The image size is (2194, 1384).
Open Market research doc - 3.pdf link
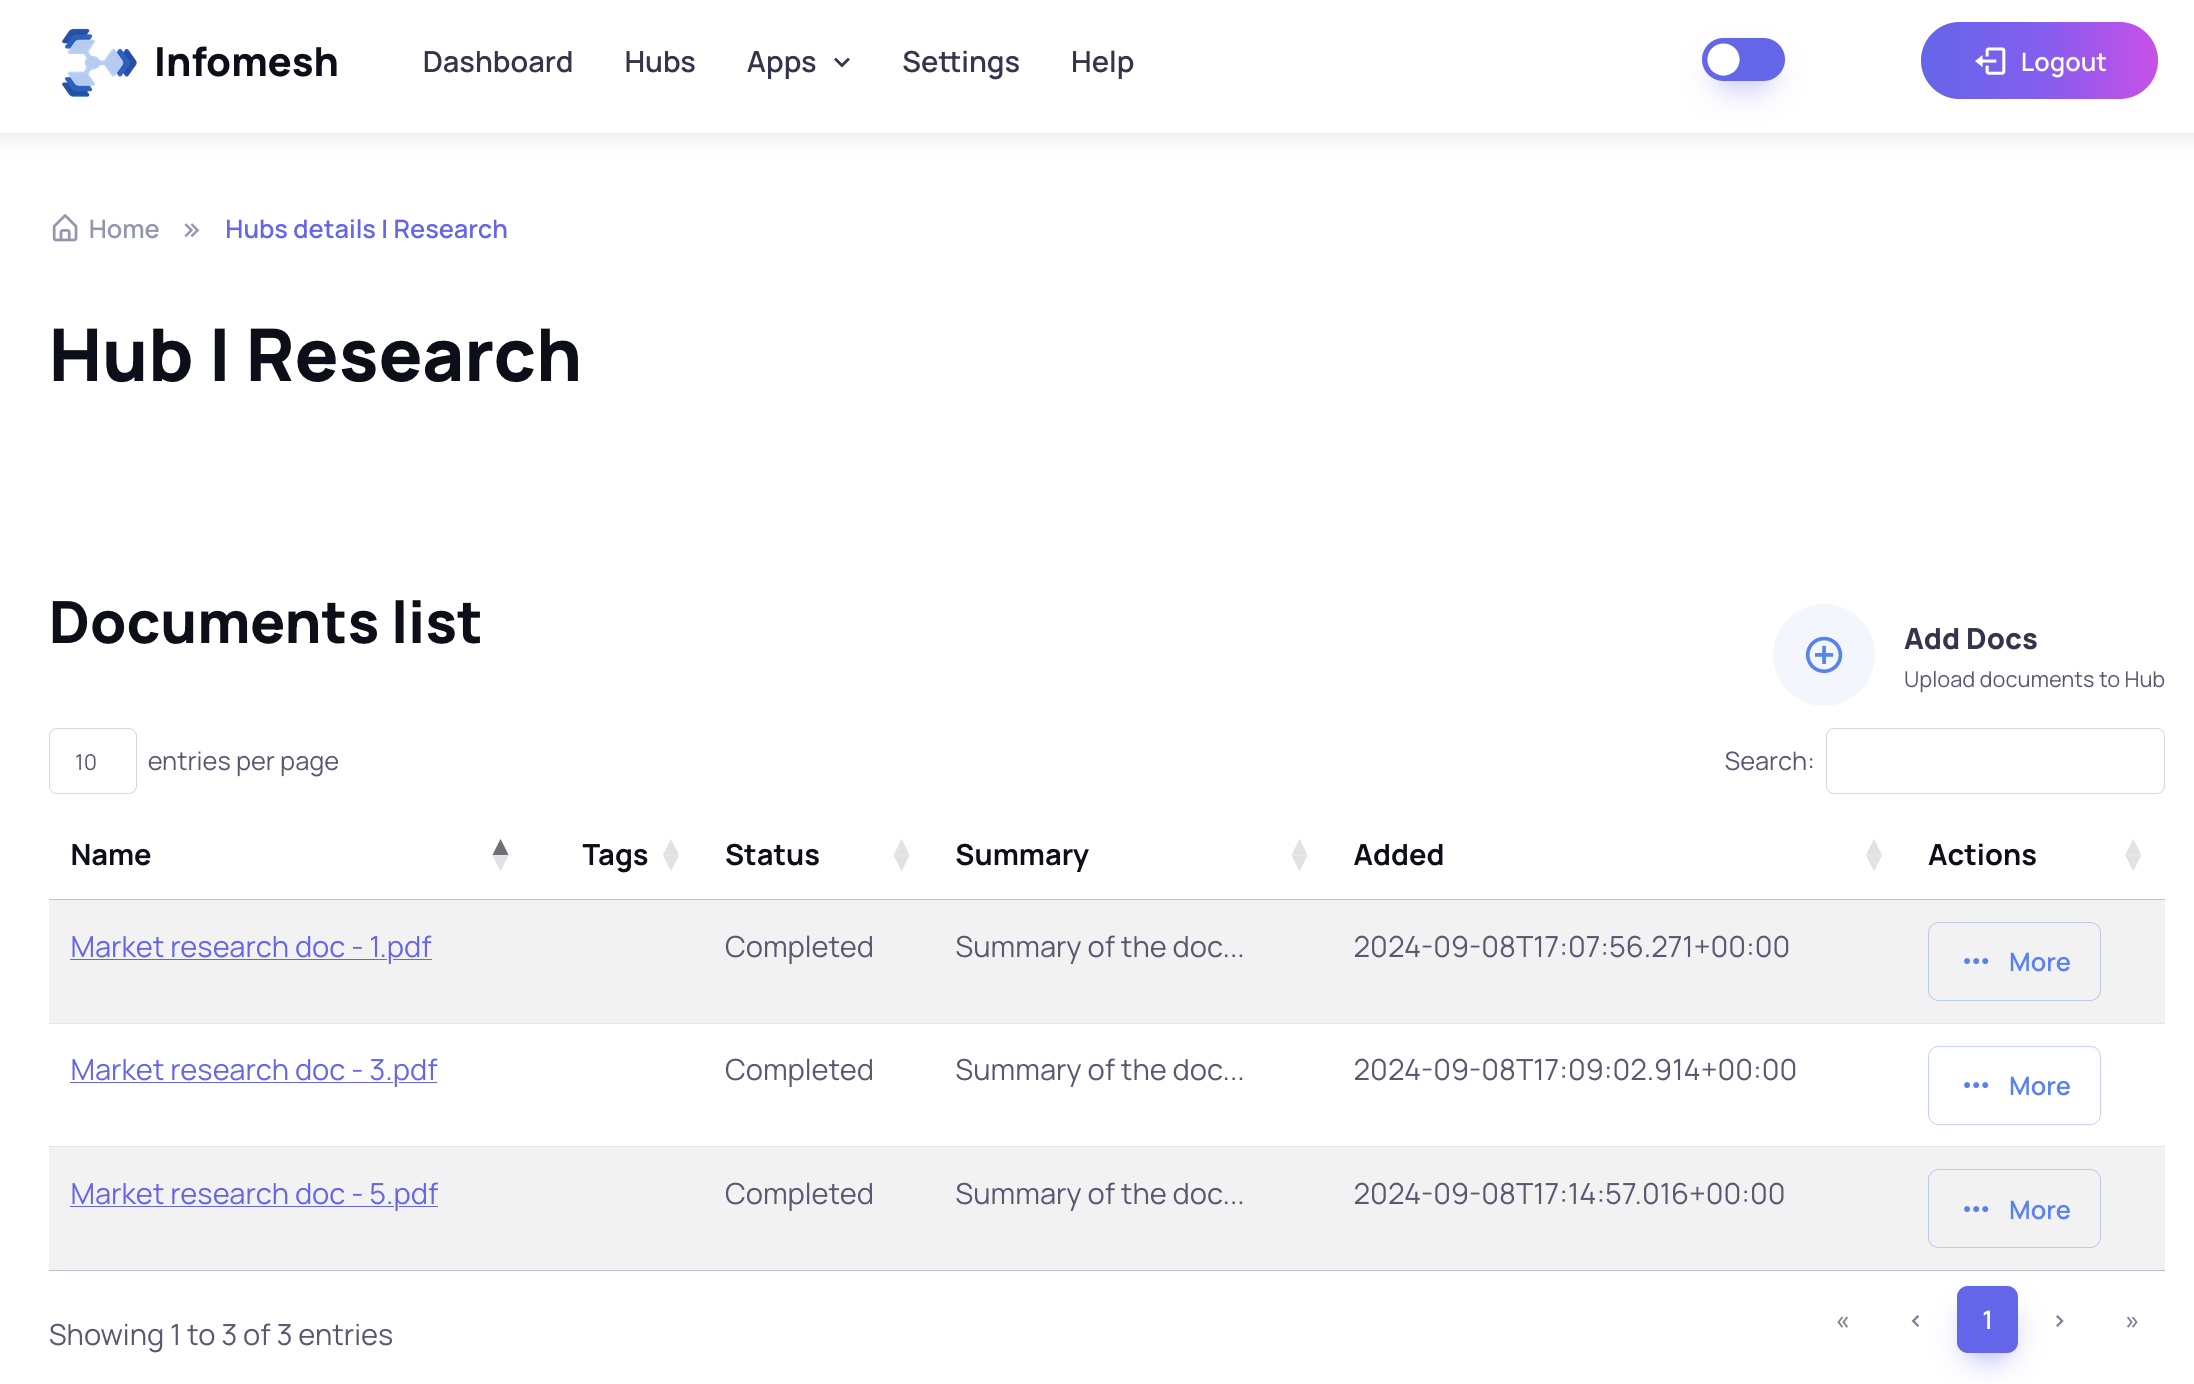(x=253, y=1070)
